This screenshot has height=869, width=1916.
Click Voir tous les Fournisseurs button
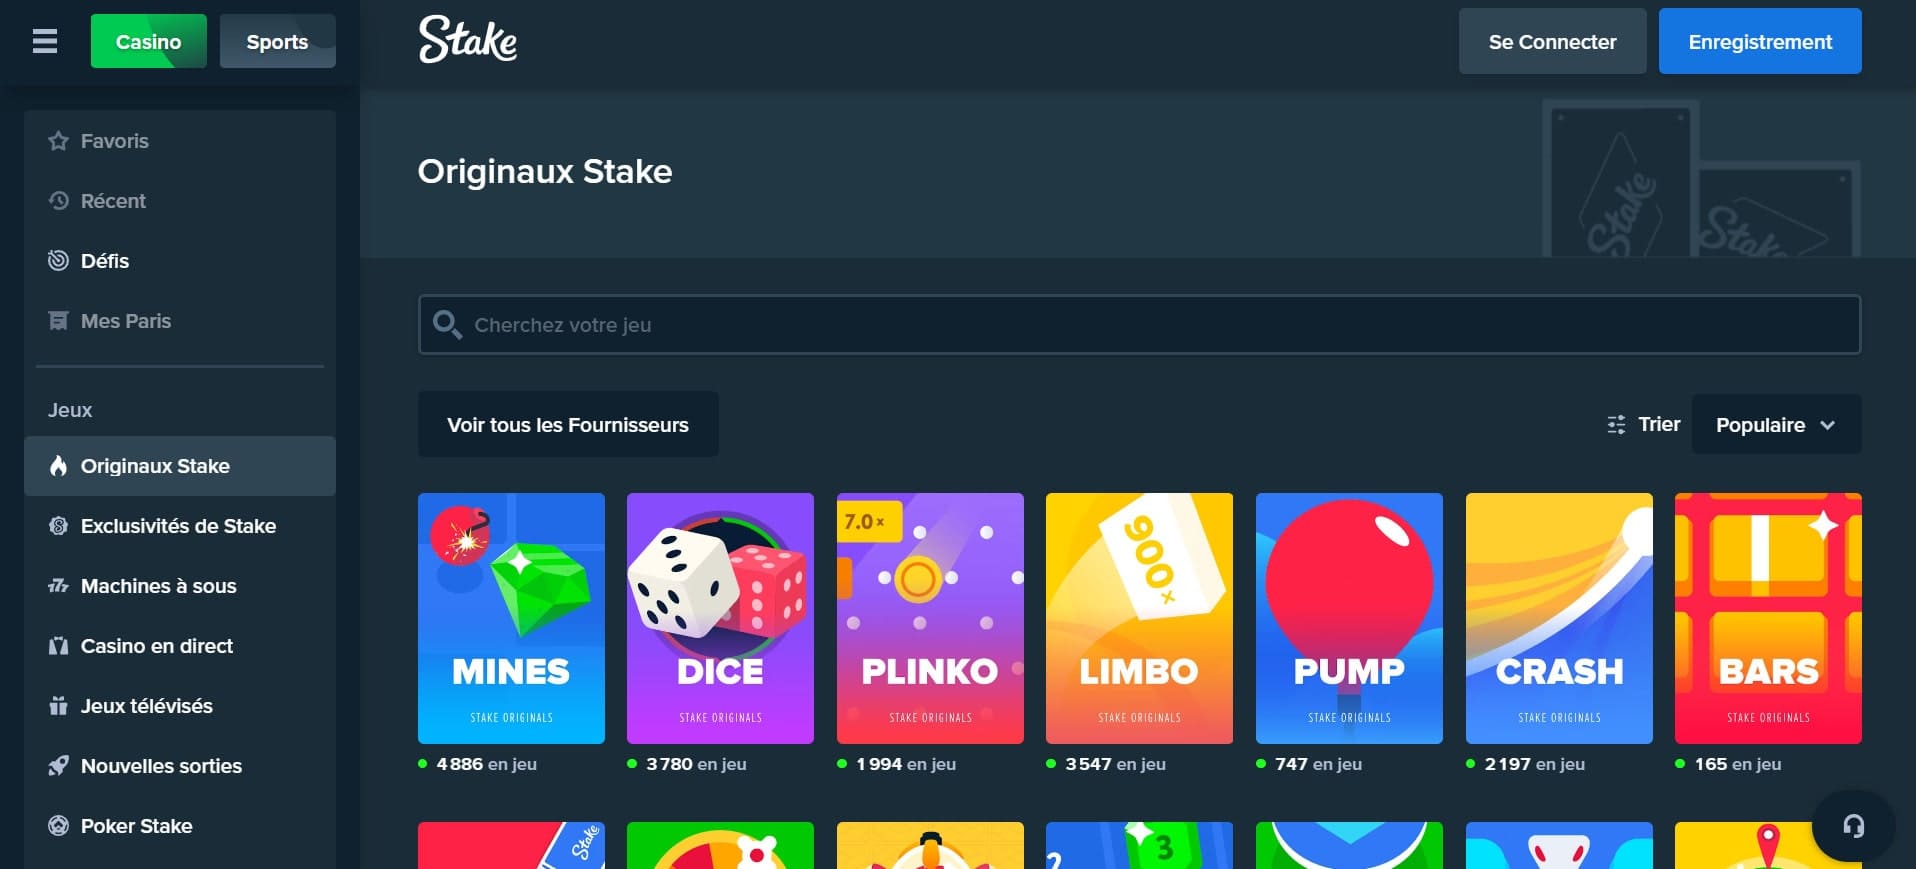coord(568,424)
